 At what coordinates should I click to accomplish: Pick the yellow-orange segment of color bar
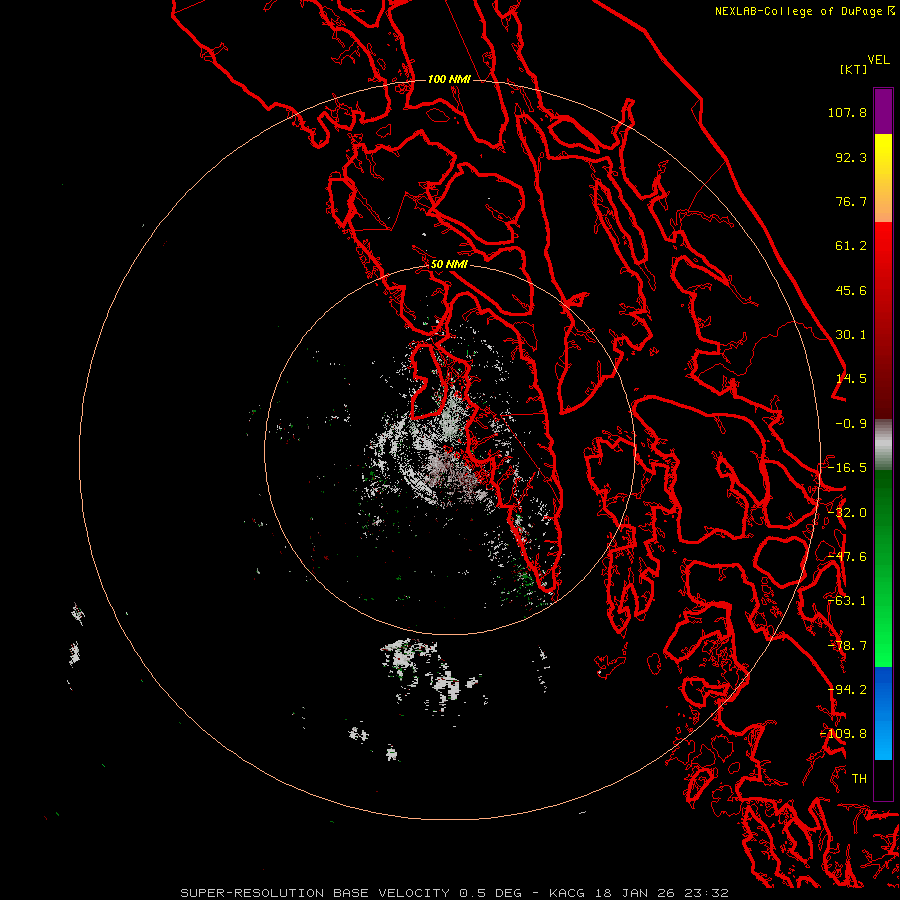[883, 178]
